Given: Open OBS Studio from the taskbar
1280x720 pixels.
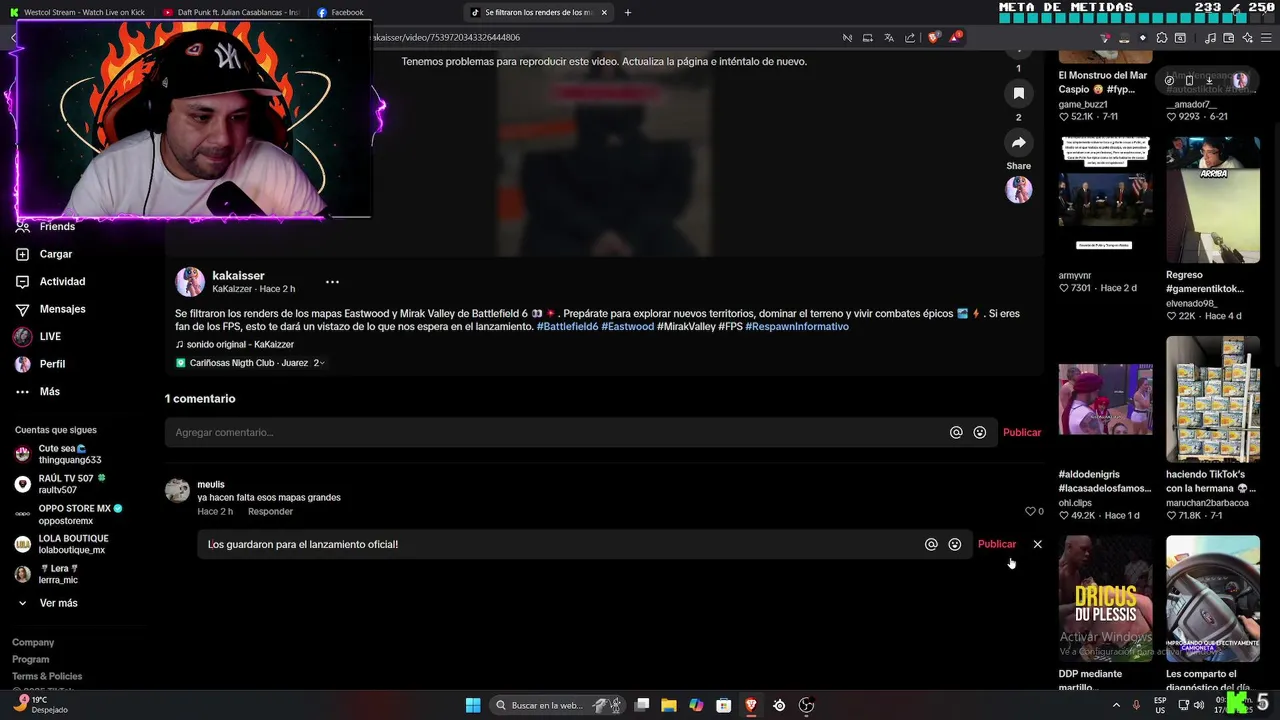Looking at the screenshot, I should pyautogui.click(x=806, y=705).
